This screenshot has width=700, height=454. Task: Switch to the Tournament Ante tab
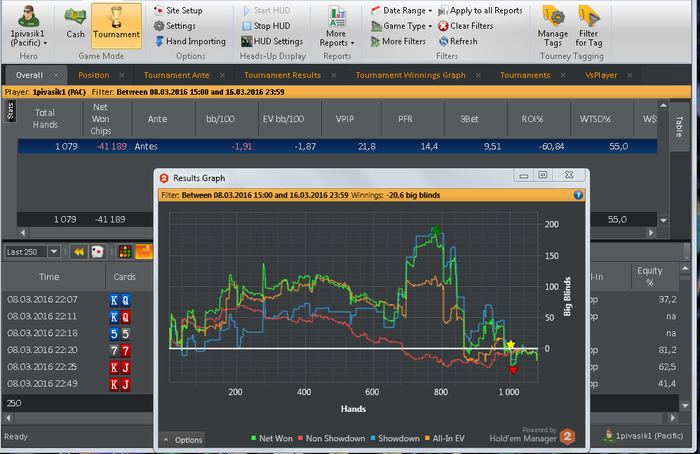(176, 75)
